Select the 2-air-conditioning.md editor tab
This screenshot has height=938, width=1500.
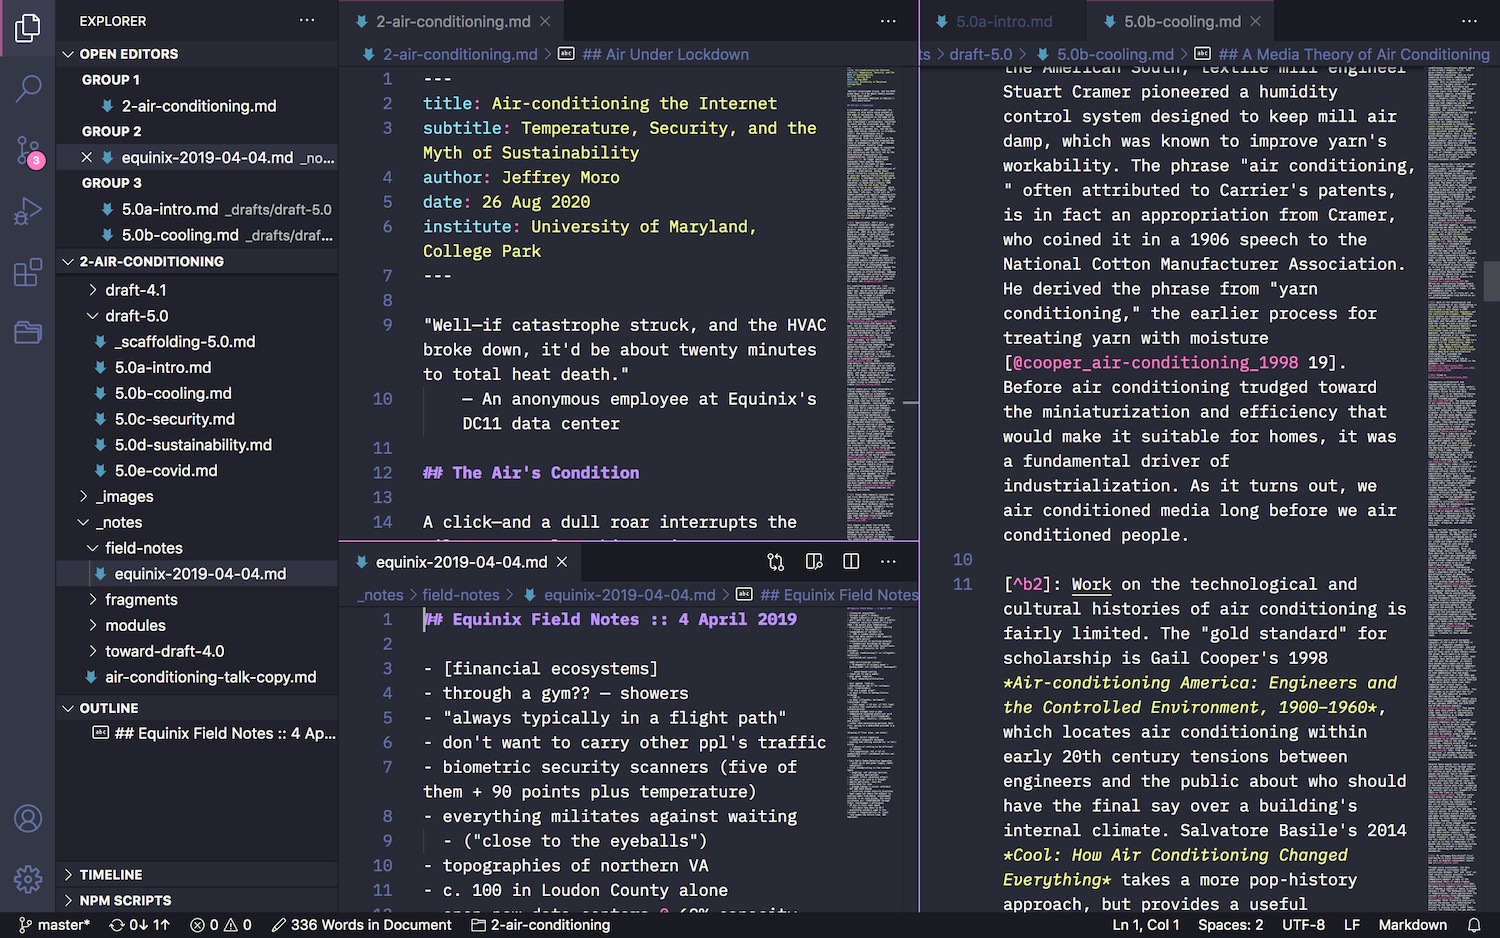point(452,21)
